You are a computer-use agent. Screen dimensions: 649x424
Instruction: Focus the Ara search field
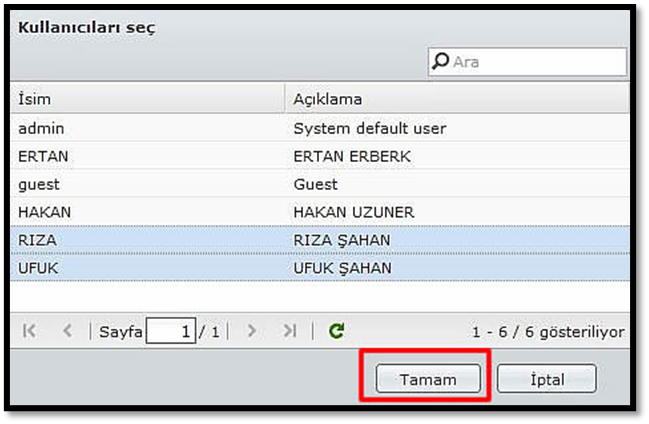coord(537,62)
